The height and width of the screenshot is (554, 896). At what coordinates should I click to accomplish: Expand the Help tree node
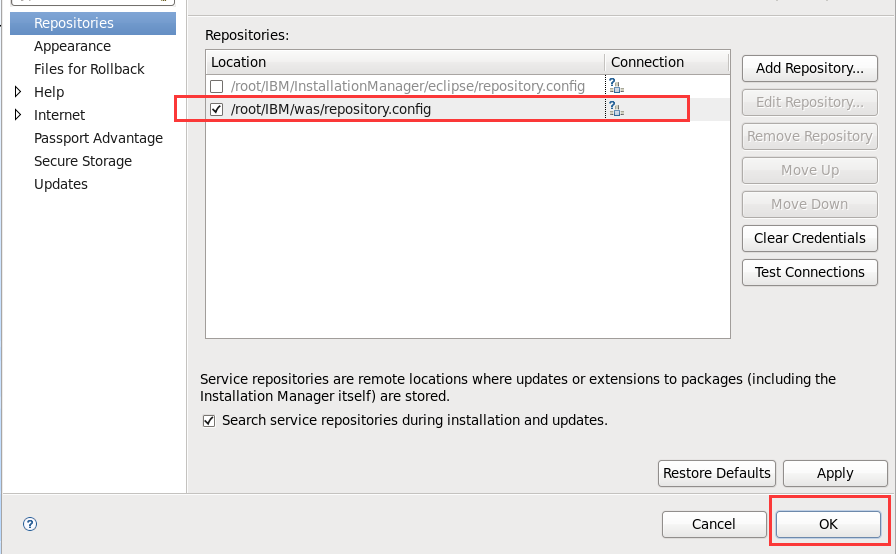pyautogui.click(x=18, y=92)
